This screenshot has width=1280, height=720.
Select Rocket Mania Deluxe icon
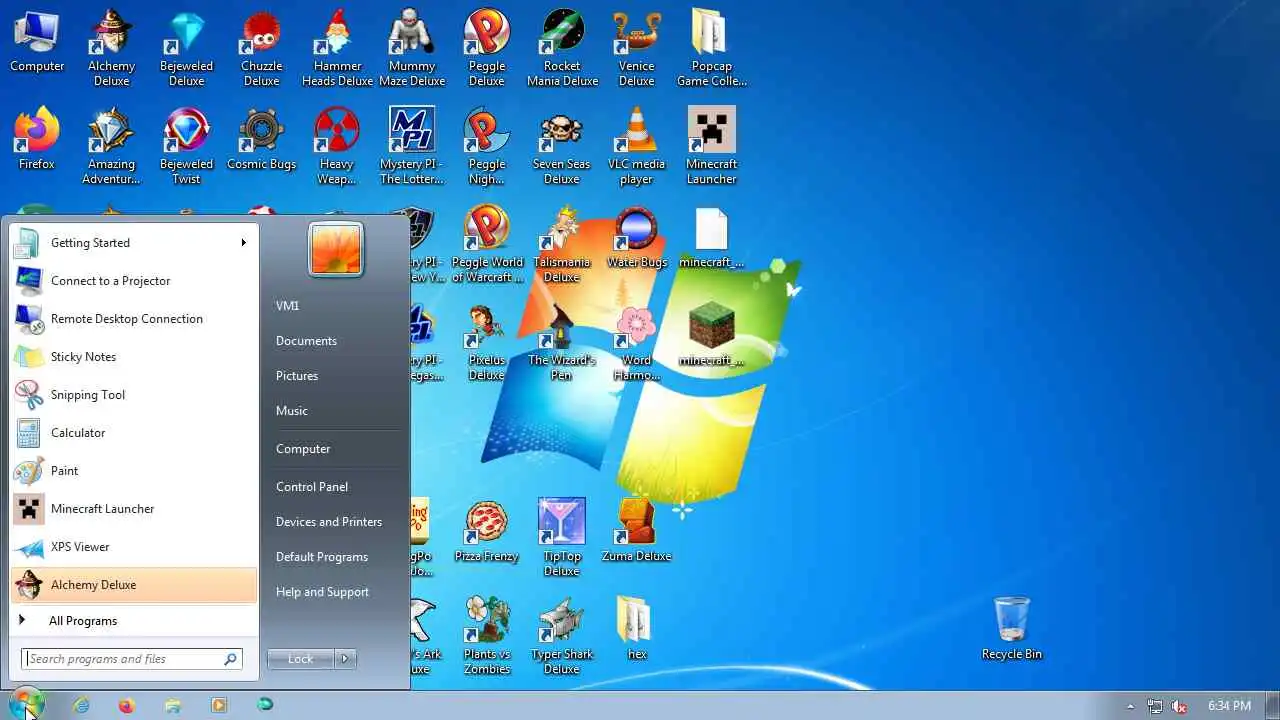click(562, 47)
